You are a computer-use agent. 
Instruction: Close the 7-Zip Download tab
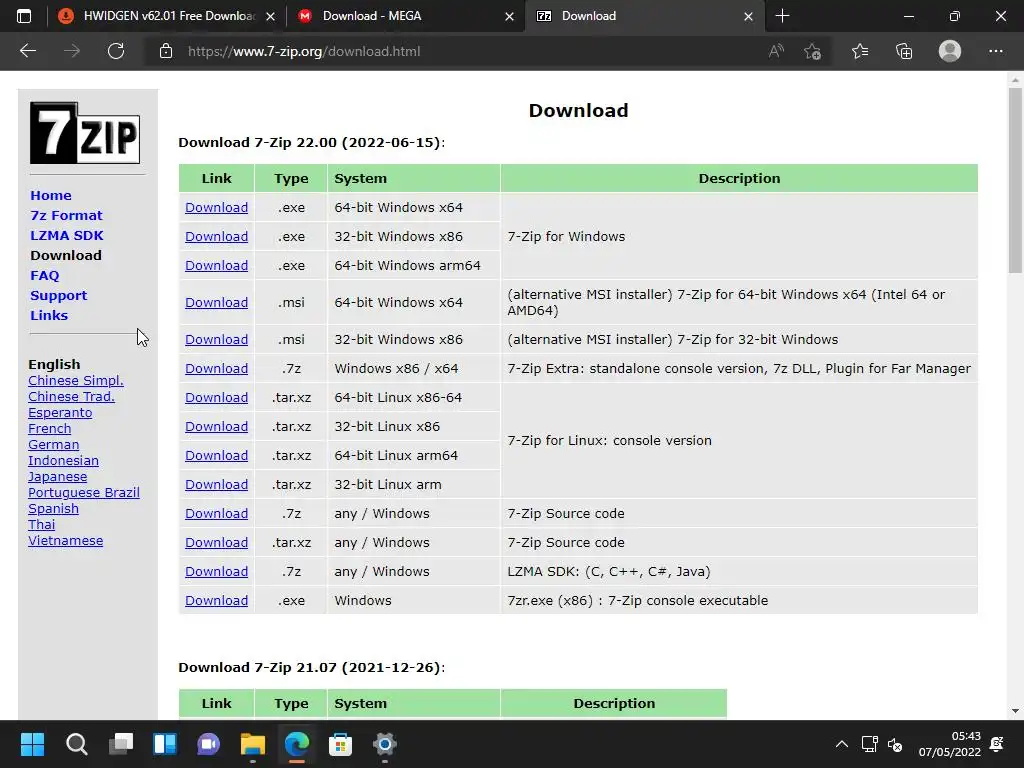click(748, 16)
